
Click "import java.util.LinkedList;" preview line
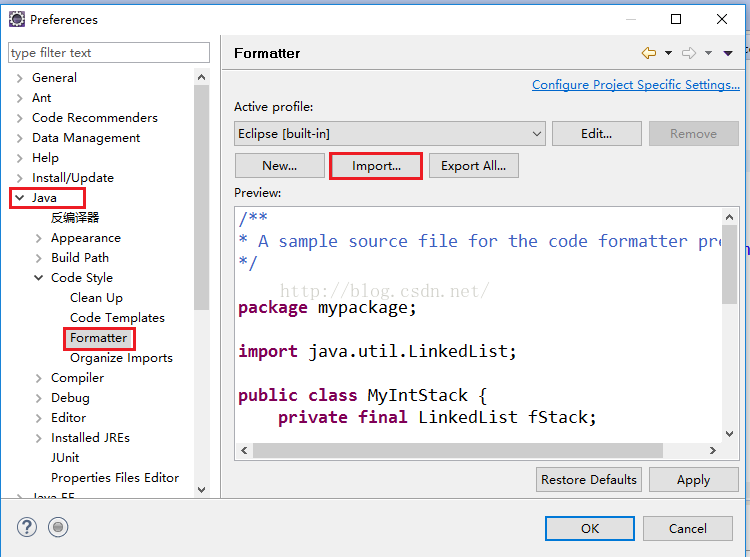(377, 351)
